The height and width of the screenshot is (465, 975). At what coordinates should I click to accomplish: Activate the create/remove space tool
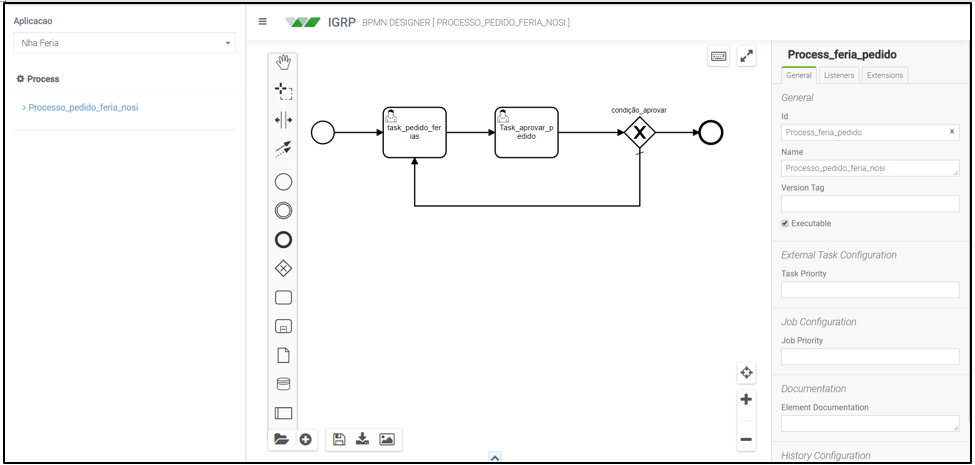[x=283, y=120]
